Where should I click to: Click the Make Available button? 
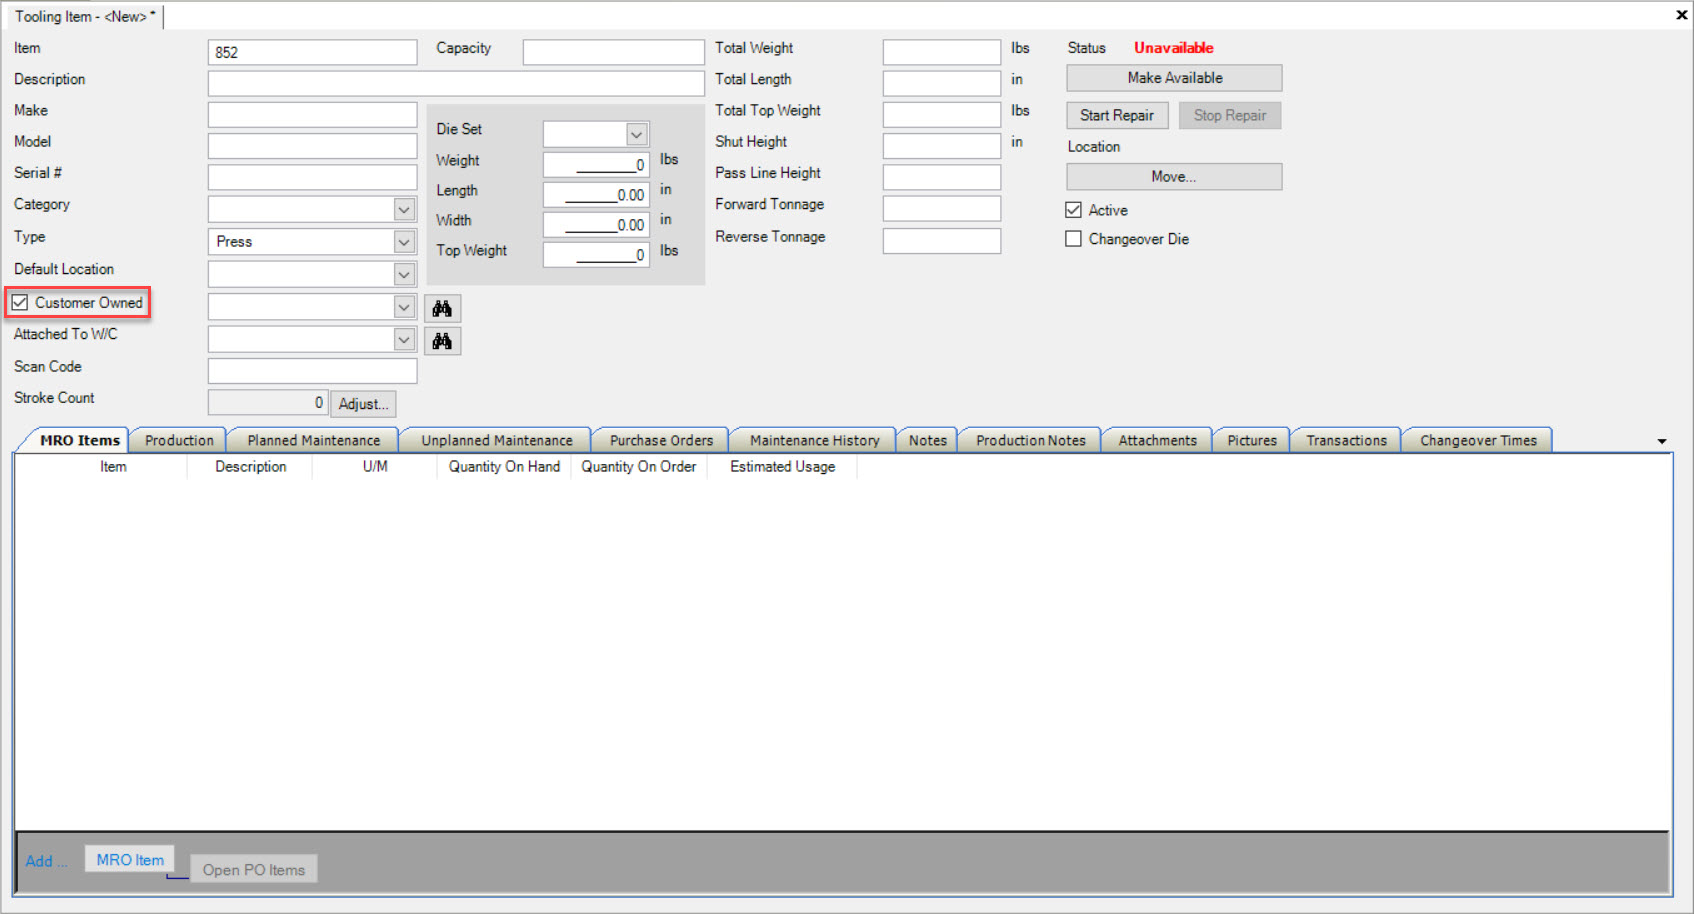[1174, 78]
